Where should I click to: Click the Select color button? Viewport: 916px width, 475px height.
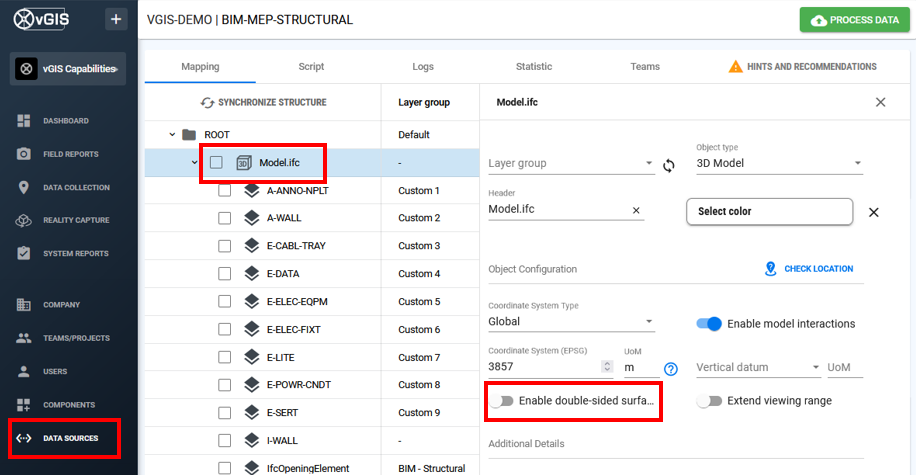[x=769, y=212]
